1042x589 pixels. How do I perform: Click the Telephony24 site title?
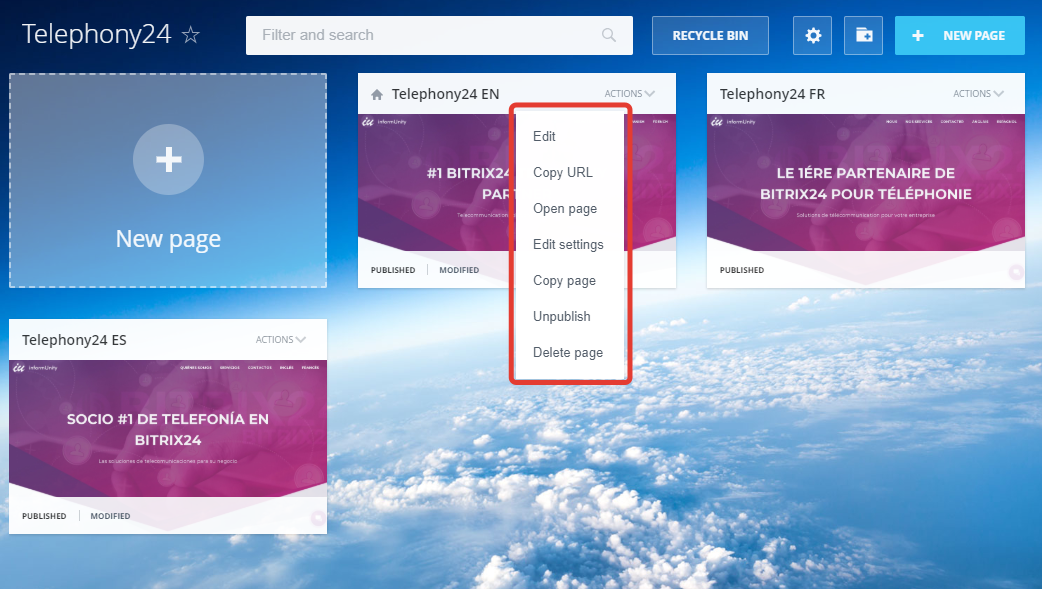coord(96,35)
